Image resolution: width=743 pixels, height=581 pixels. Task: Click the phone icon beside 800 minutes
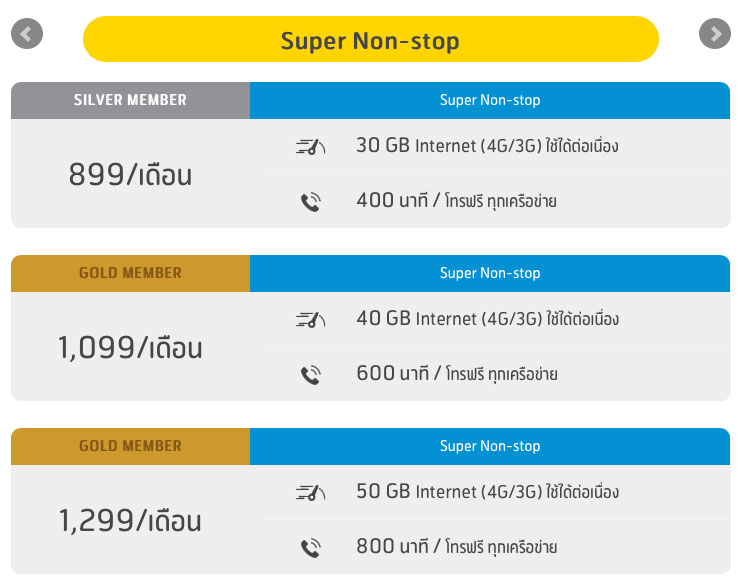[x=311, y=547]
